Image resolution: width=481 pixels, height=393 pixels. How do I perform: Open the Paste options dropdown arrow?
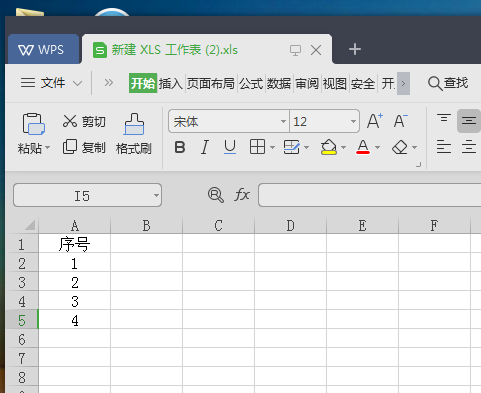click(x=47, y=148)
